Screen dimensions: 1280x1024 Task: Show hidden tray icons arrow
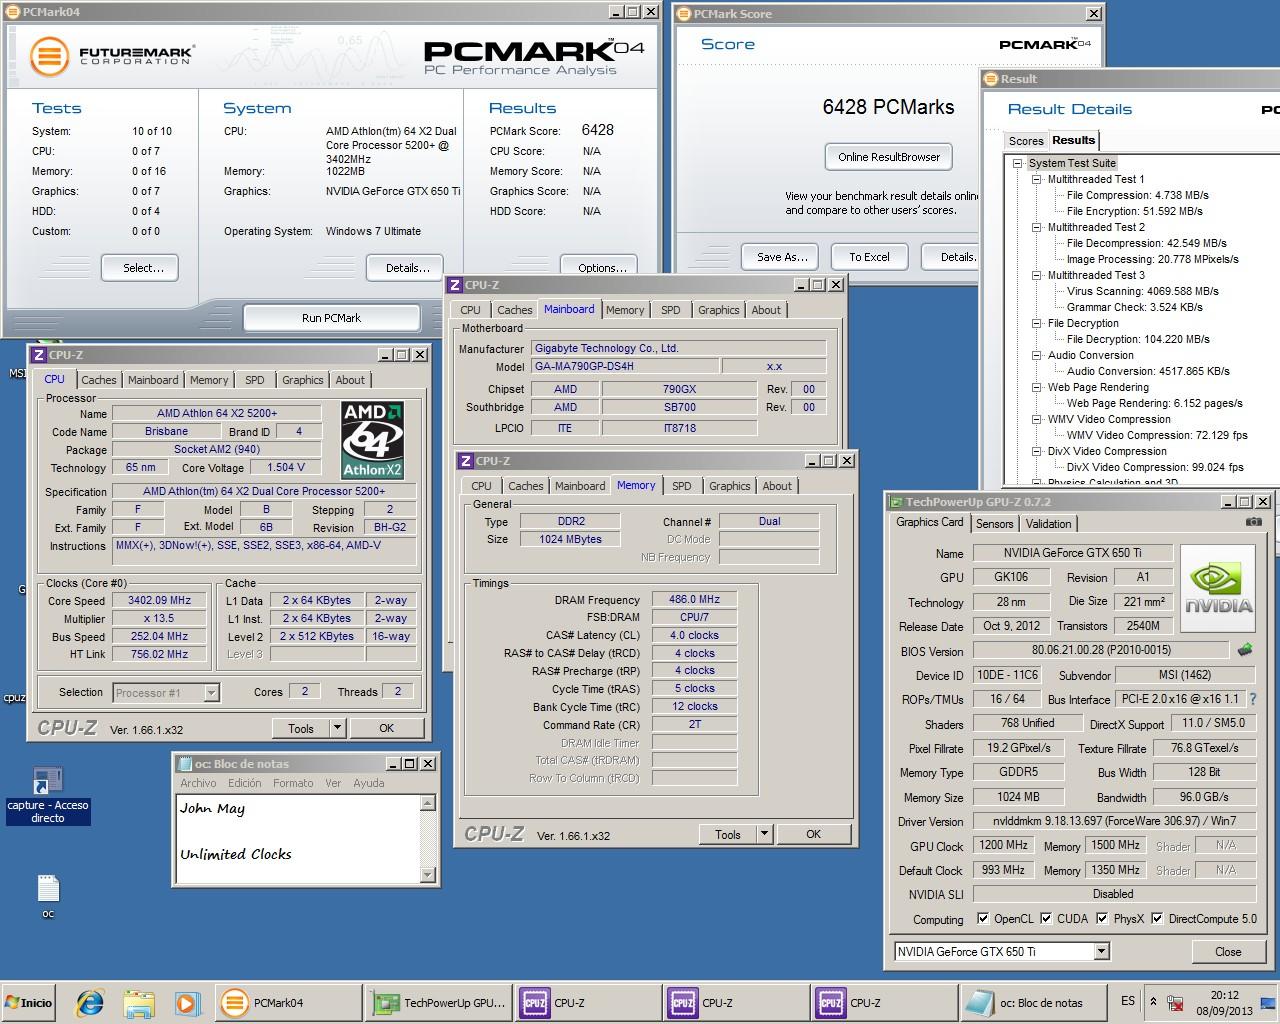[1153, 1001]
